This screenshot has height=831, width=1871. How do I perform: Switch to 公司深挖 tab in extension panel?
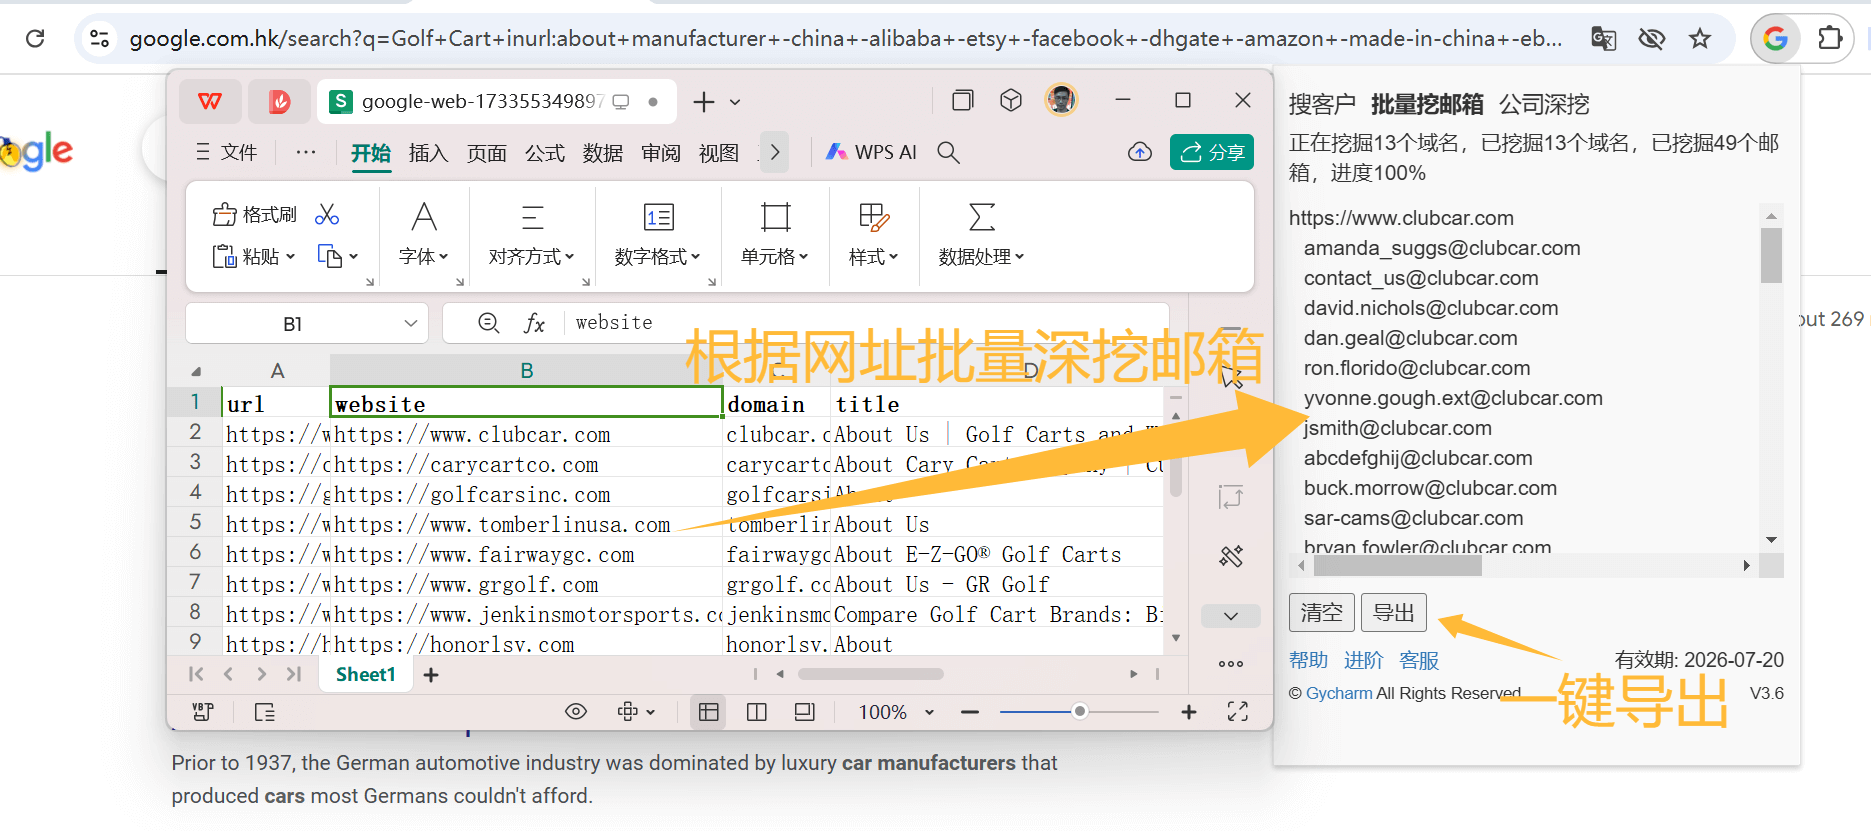pyautogui.click(x=1544, y=104)
